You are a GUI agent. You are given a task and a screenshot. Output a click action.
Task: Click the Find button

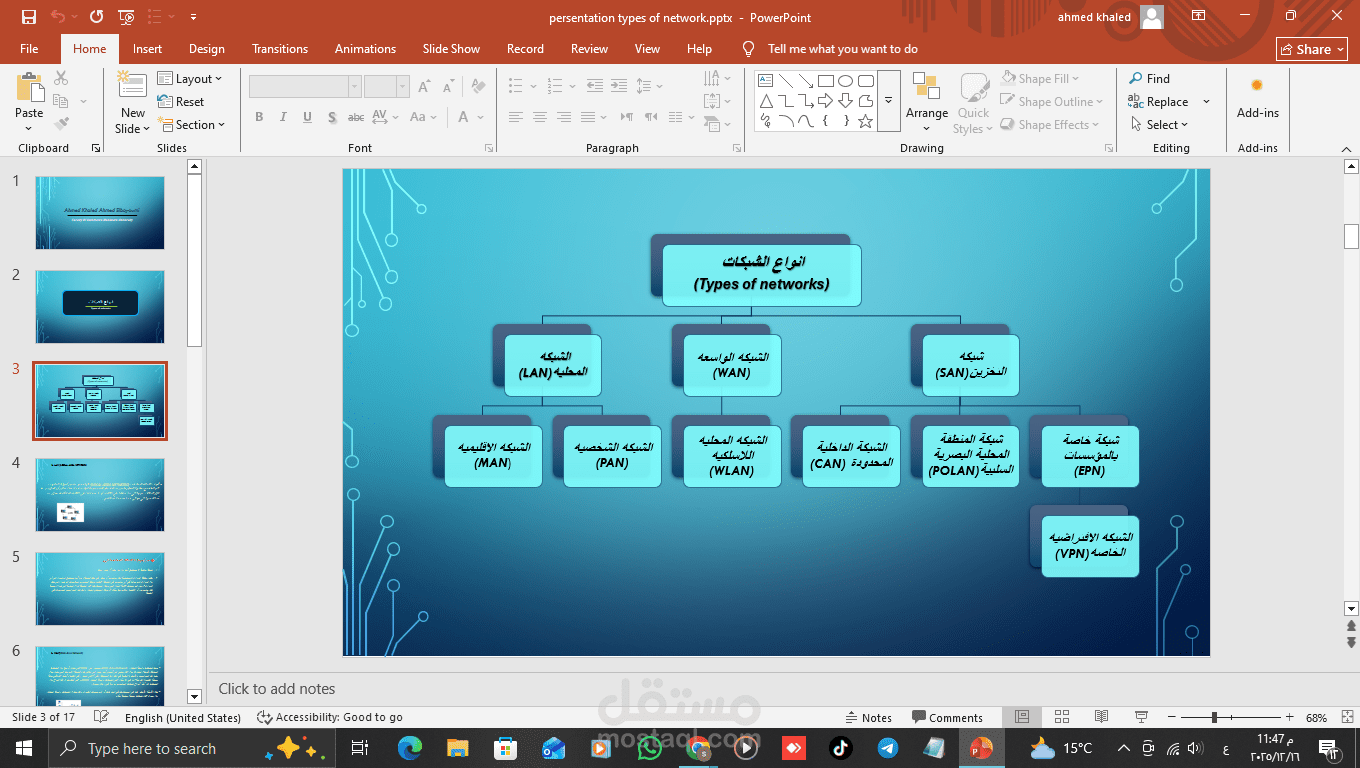[1149, 79]
